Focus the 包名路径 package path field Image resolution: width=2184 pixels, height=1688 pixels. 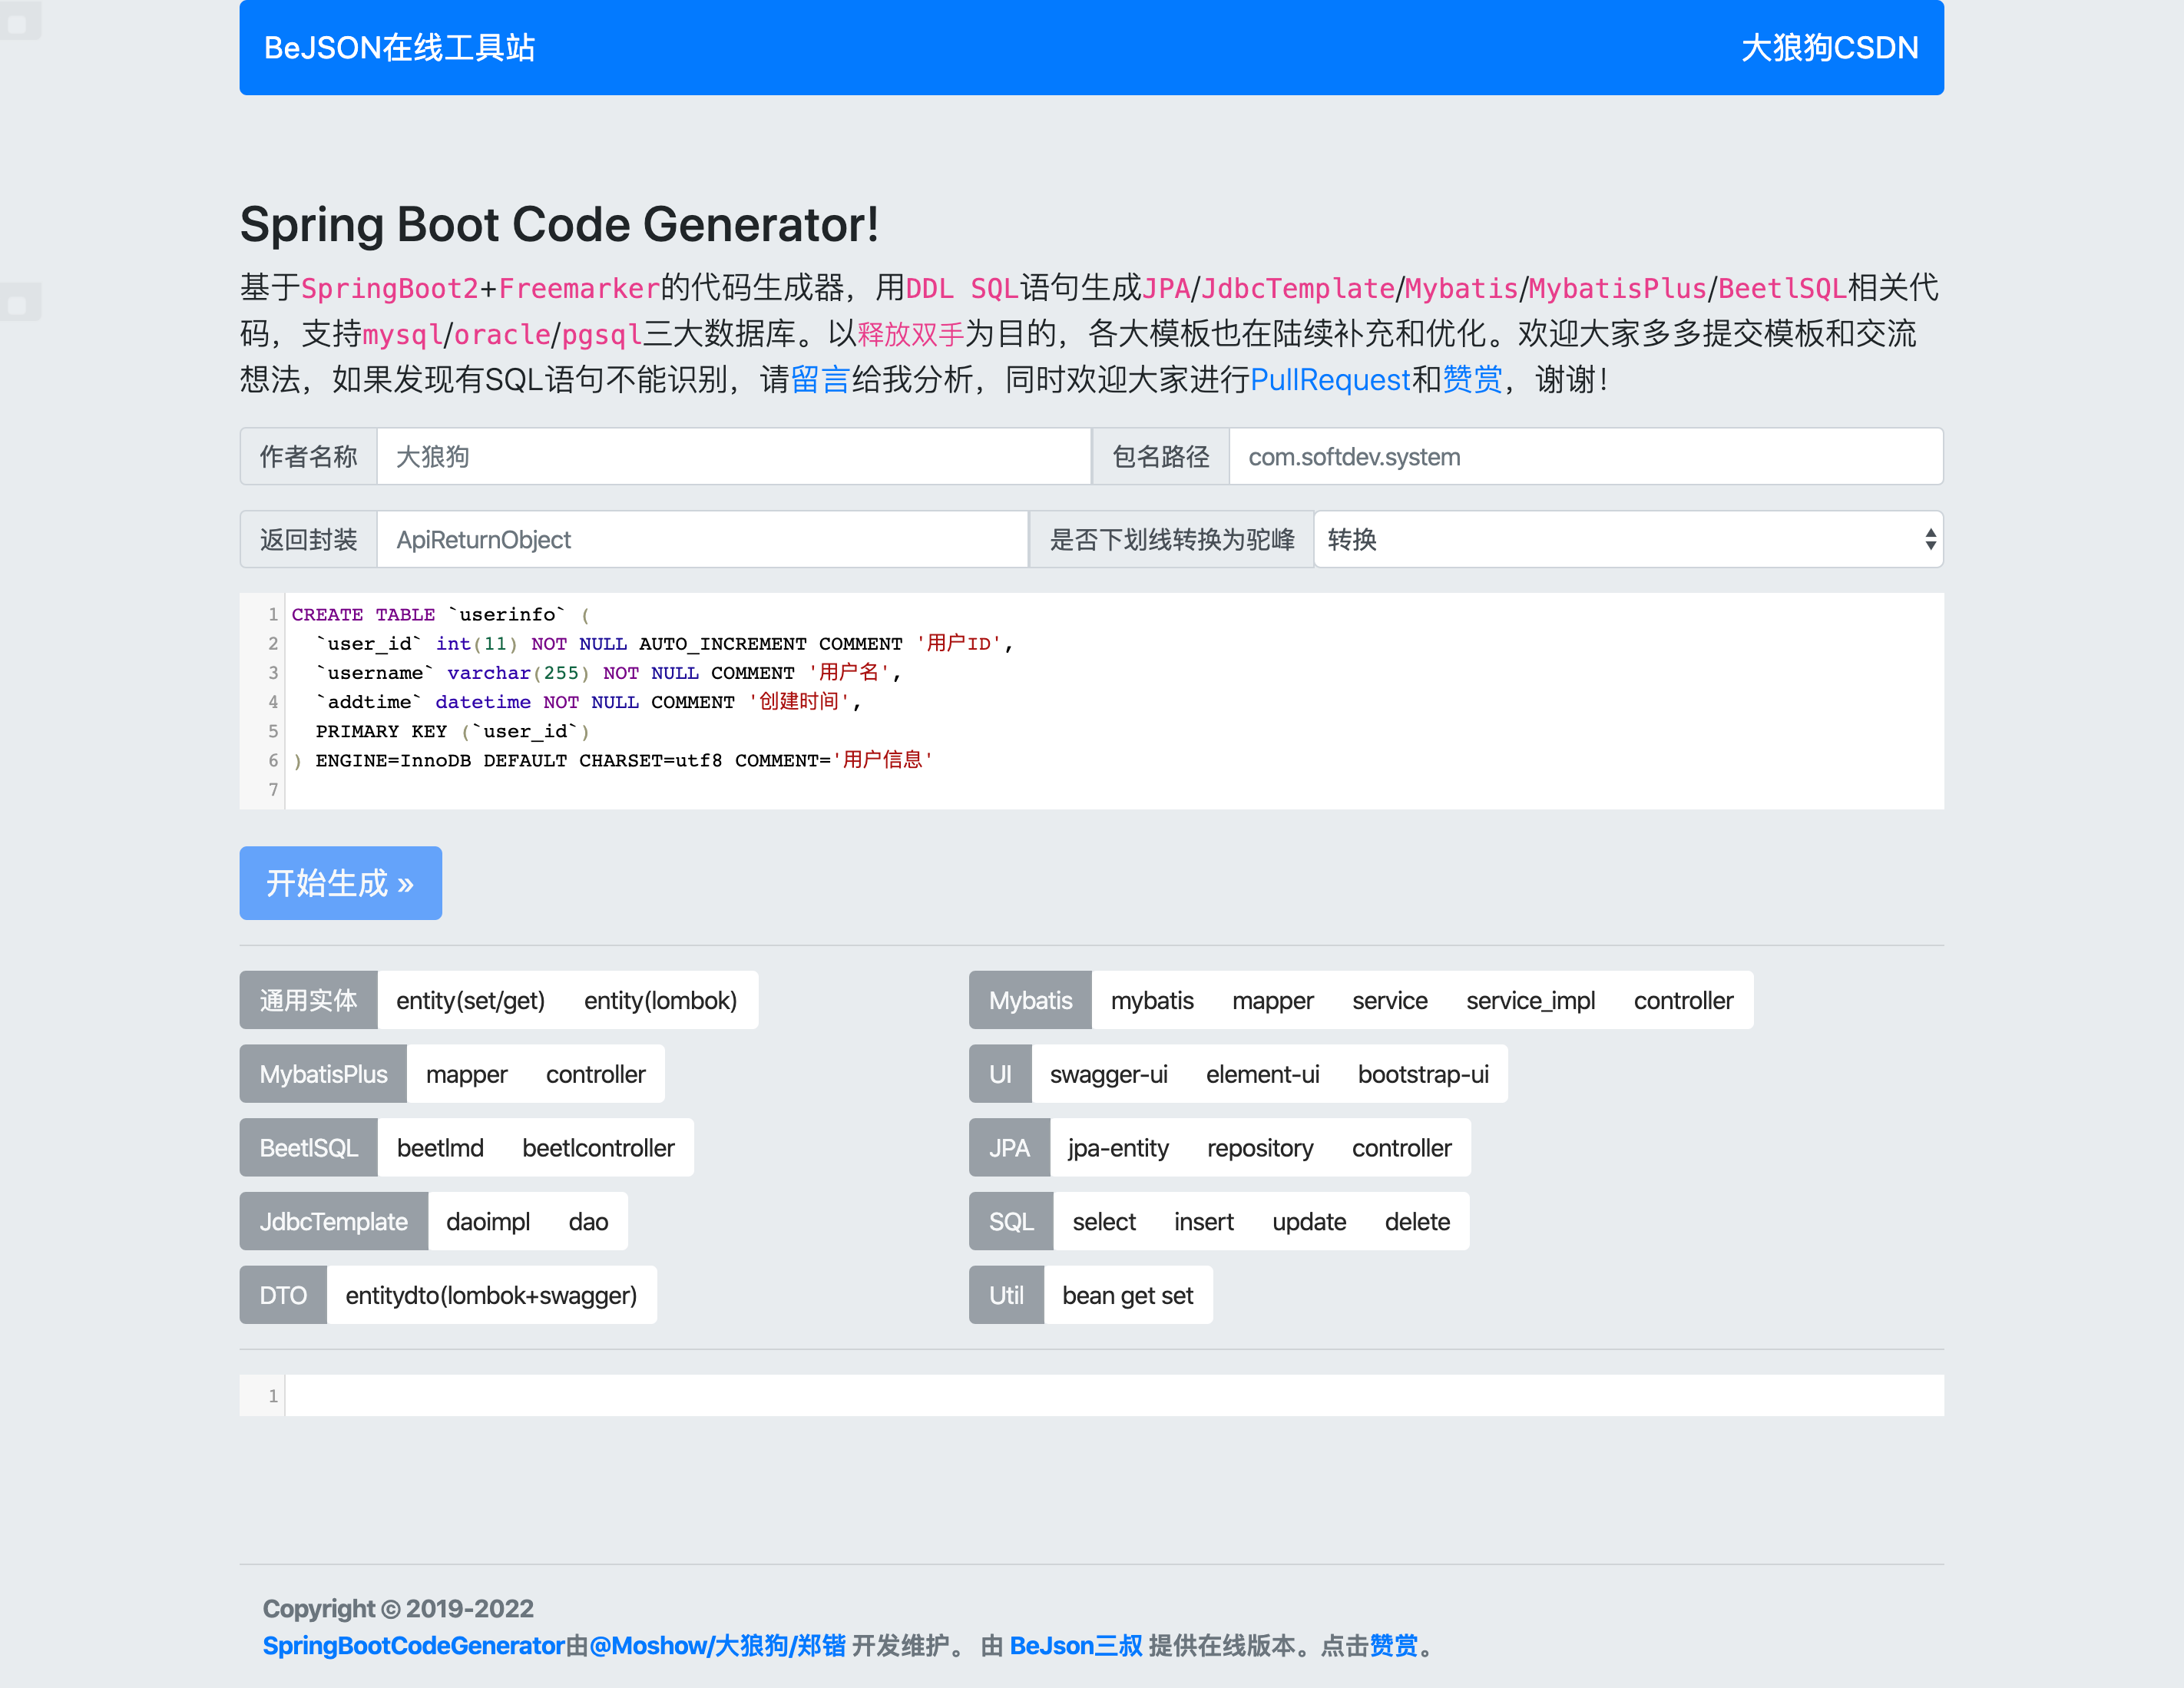click(x=1584, y=457)
